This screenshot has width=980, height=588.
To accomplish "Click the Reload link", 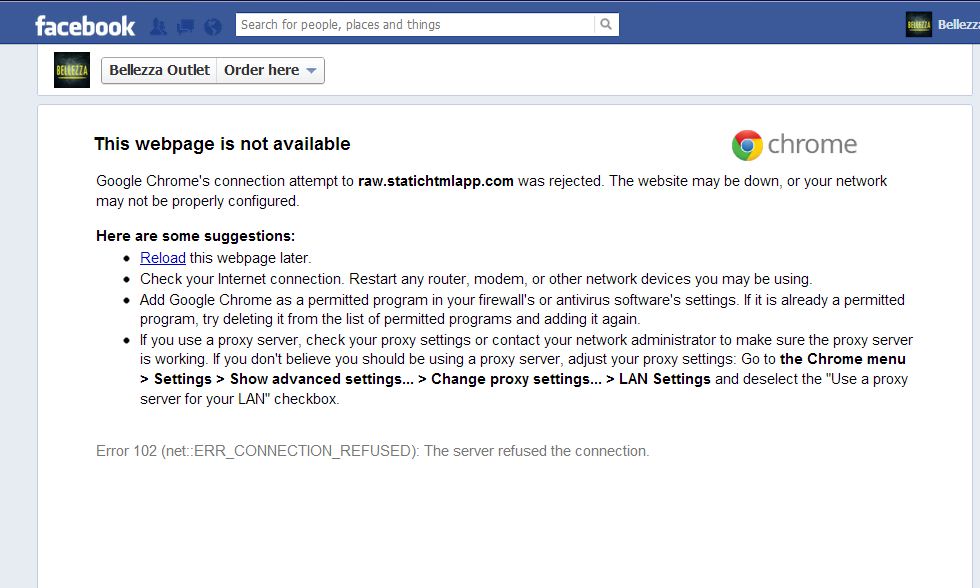I will click(x=163, y=258).
